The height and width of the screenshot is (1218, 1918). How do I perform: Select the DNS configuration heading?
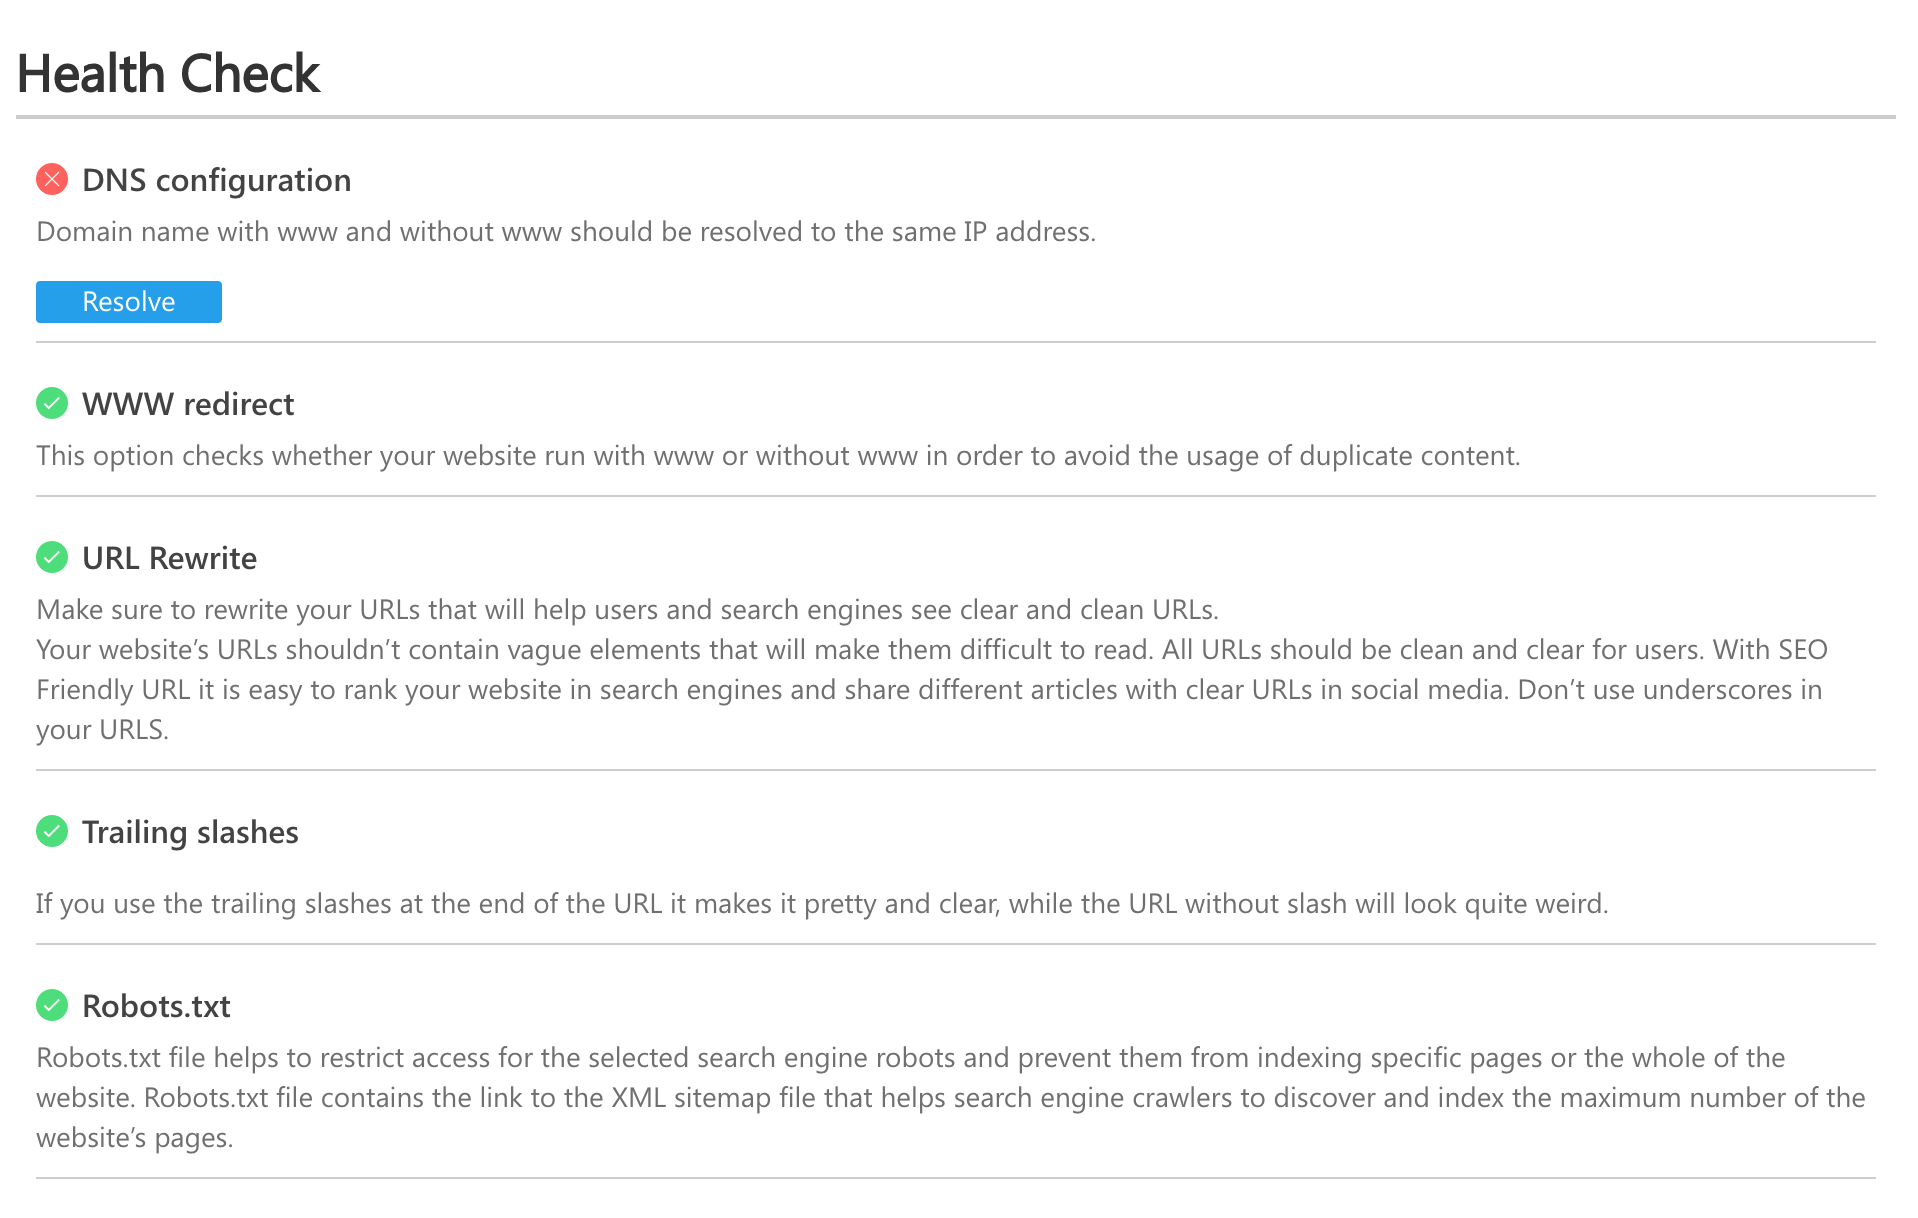[x=216, y=181]
